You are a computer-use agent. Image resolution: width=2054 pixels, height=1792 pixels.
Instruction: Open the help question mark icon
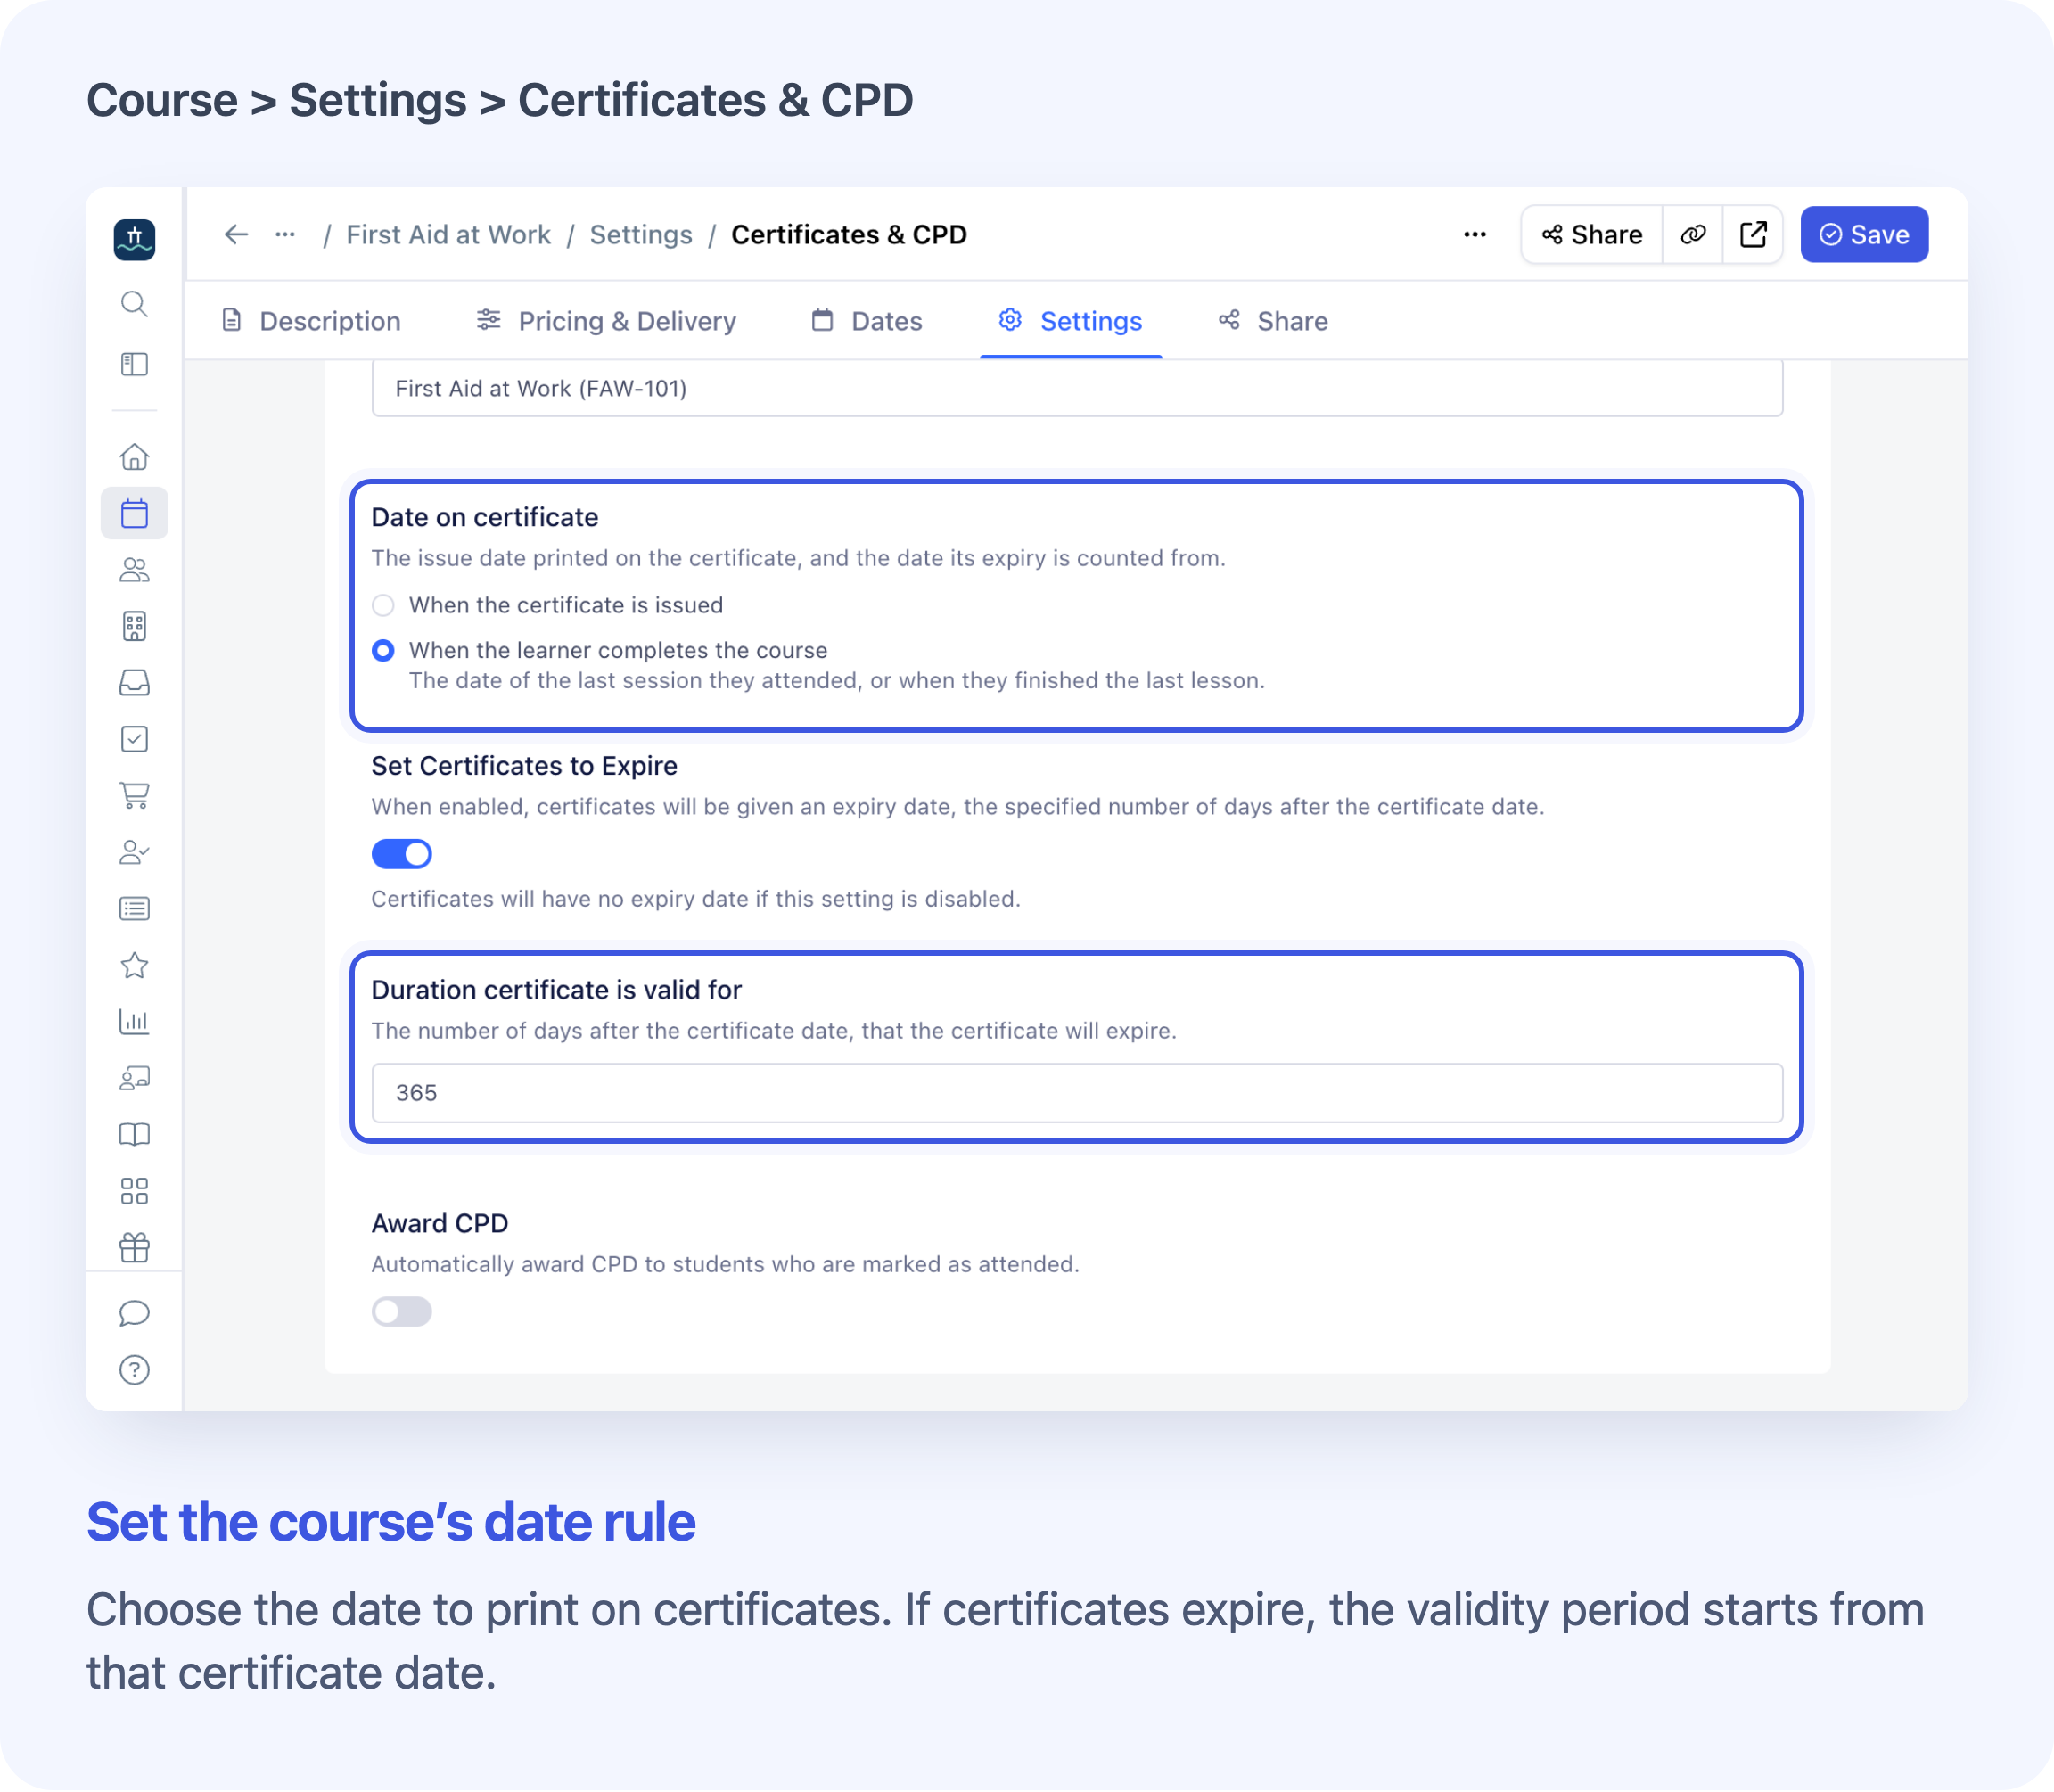point(134,1370)
